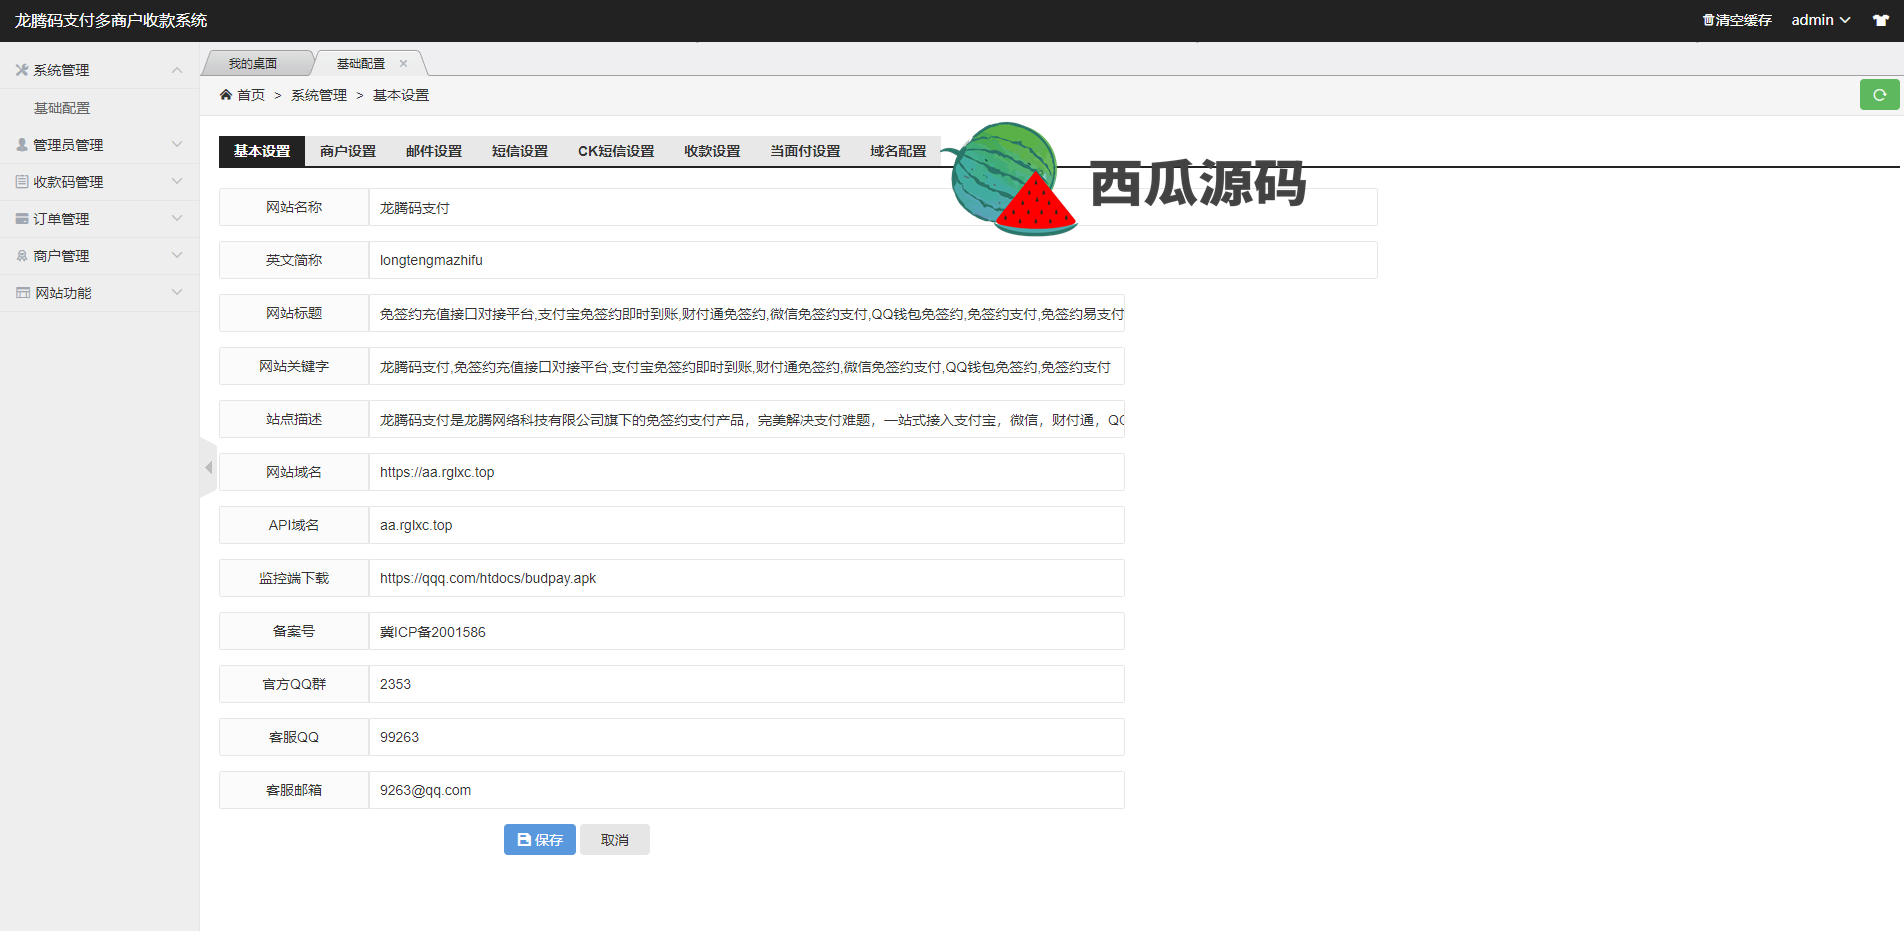Click the 清空缓存 trash icon
Screen dimensions: 1904x931
pos(1708,20)
